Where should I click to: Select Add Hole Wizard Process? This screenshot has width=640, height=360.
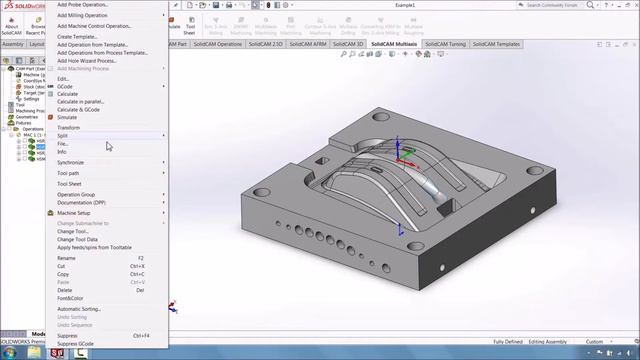pyautogui.click(x=87, y=61)
